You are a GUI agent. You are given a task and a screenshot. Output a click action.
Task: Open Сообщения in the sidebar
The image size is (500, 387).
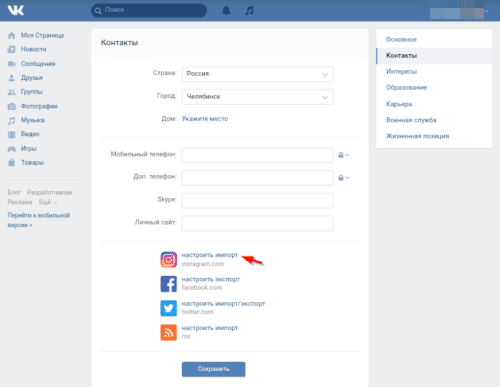coord(38,64)
